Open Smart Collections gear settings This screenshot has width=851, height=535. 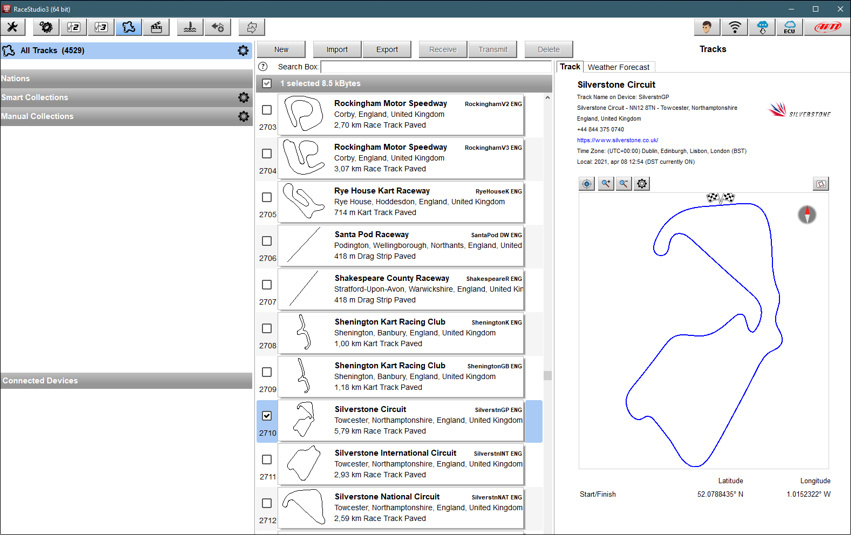click(x=244, y=97)
